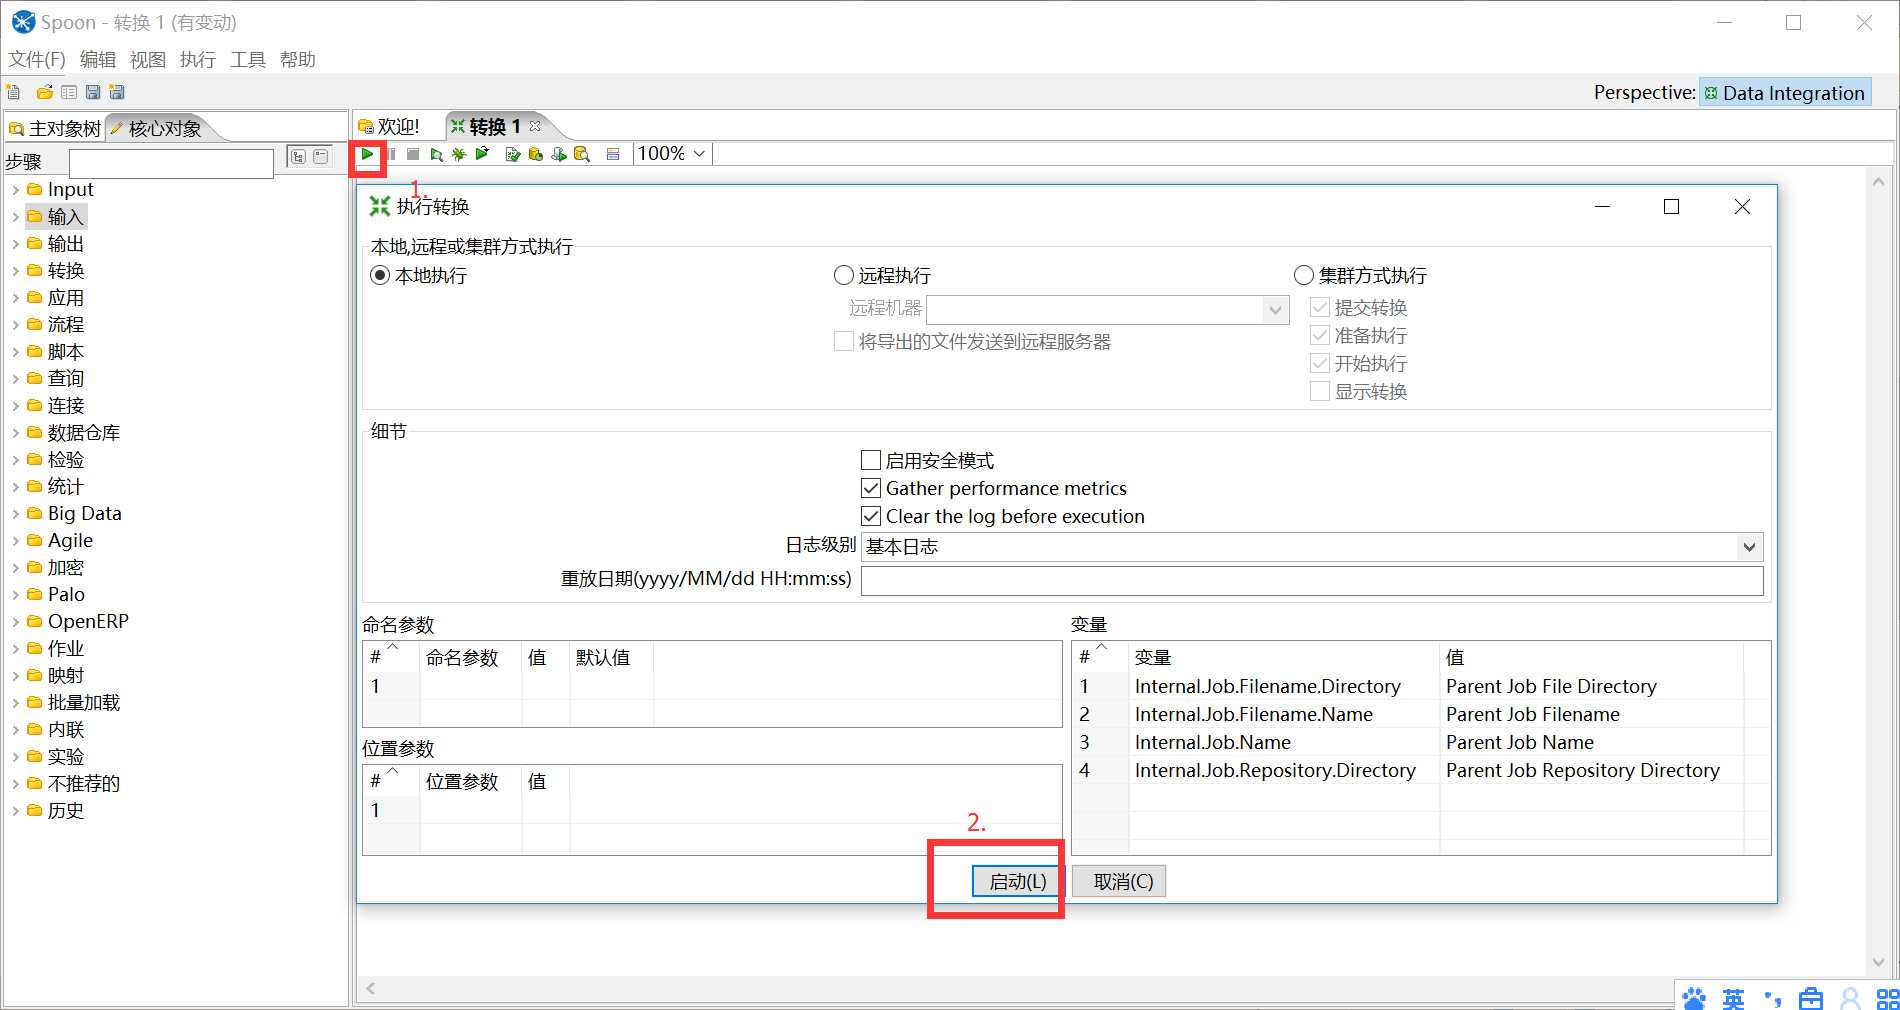The height and width of the screenshot is (1010, 1900).
Task: Open the 编辑 menu
Action: pos(98,60)
